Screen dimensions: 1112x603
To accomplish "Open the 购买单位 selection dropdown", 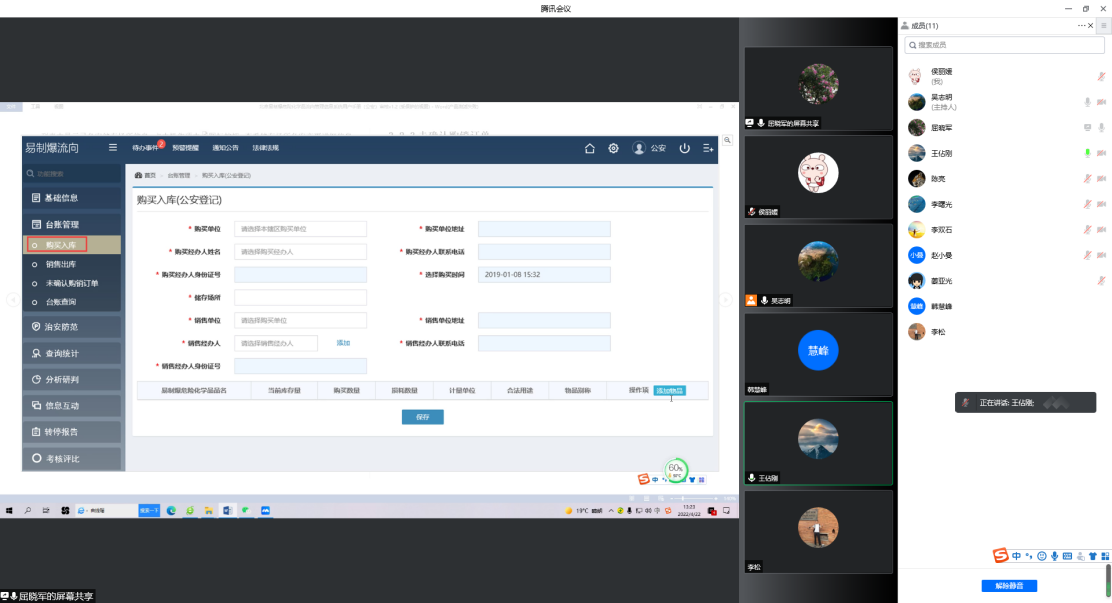I will 300,229.
